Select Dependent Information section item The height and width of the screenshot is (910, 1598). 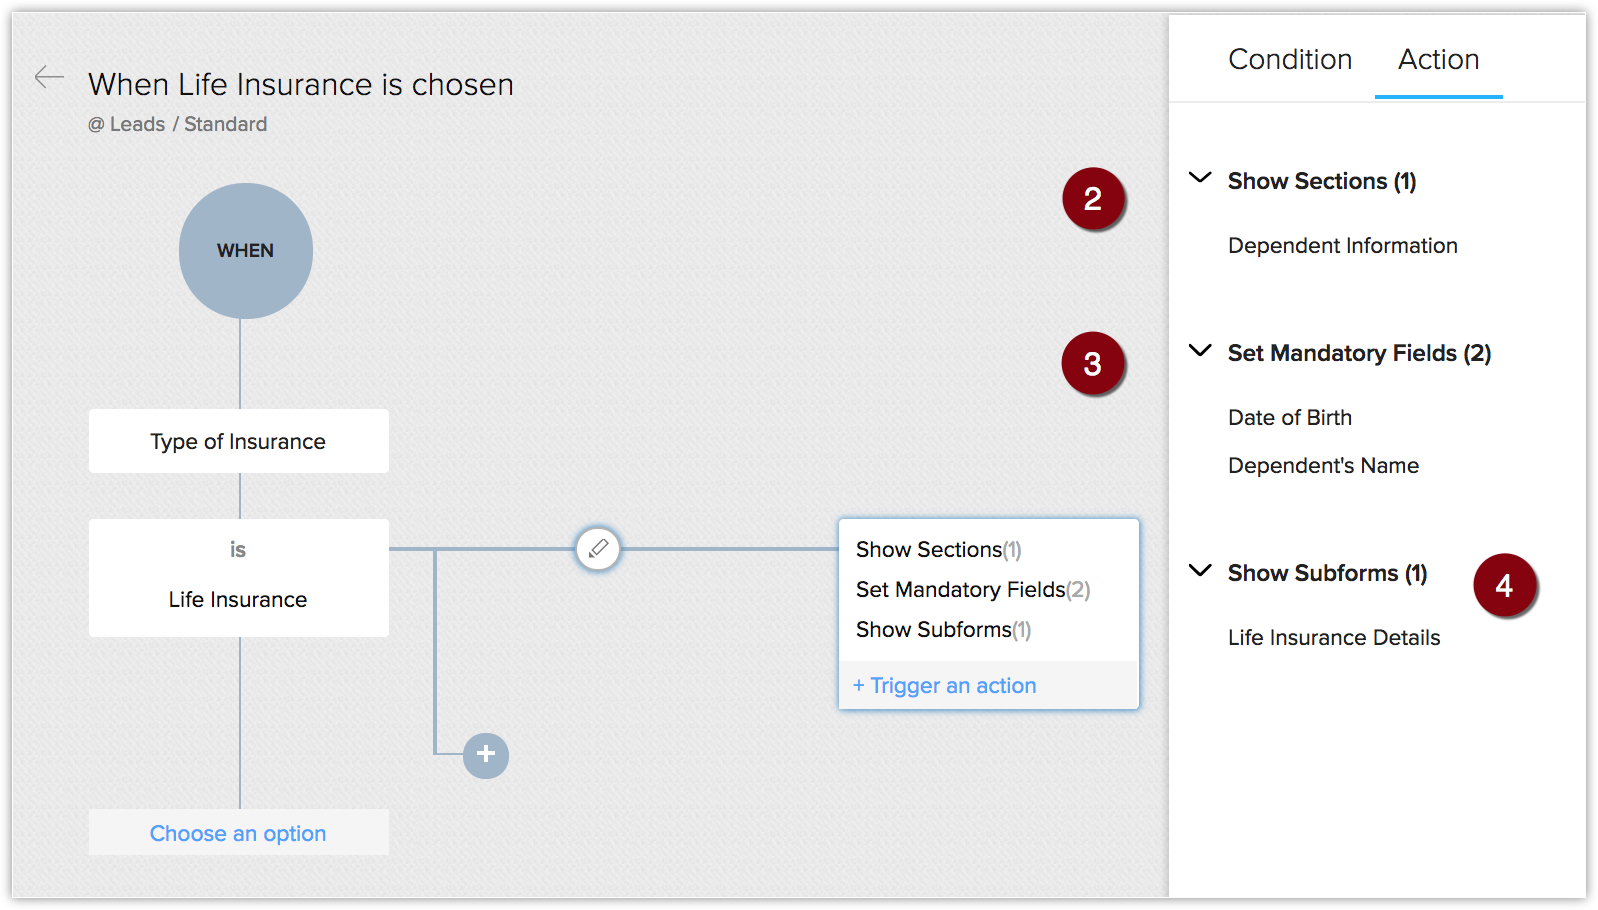pos(1342,246)
